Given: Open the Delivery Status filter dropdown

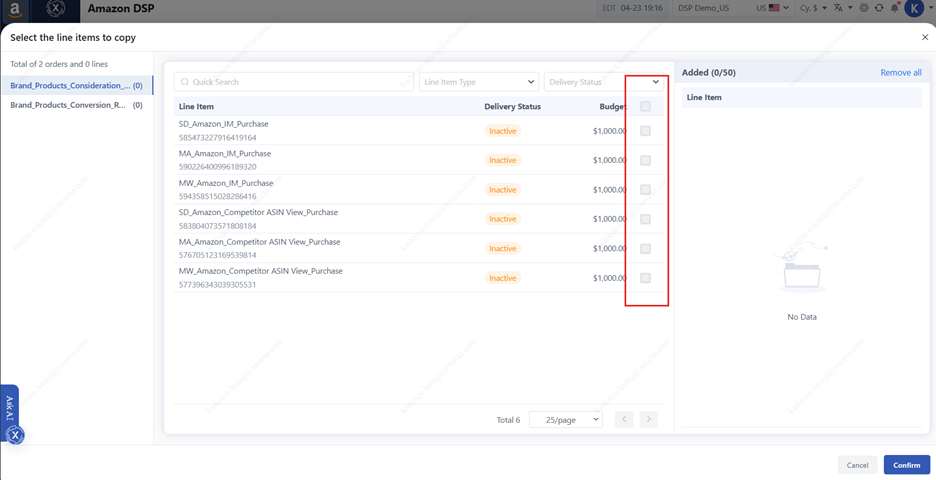Looking at the screenshot, I should tap(604, 82).
